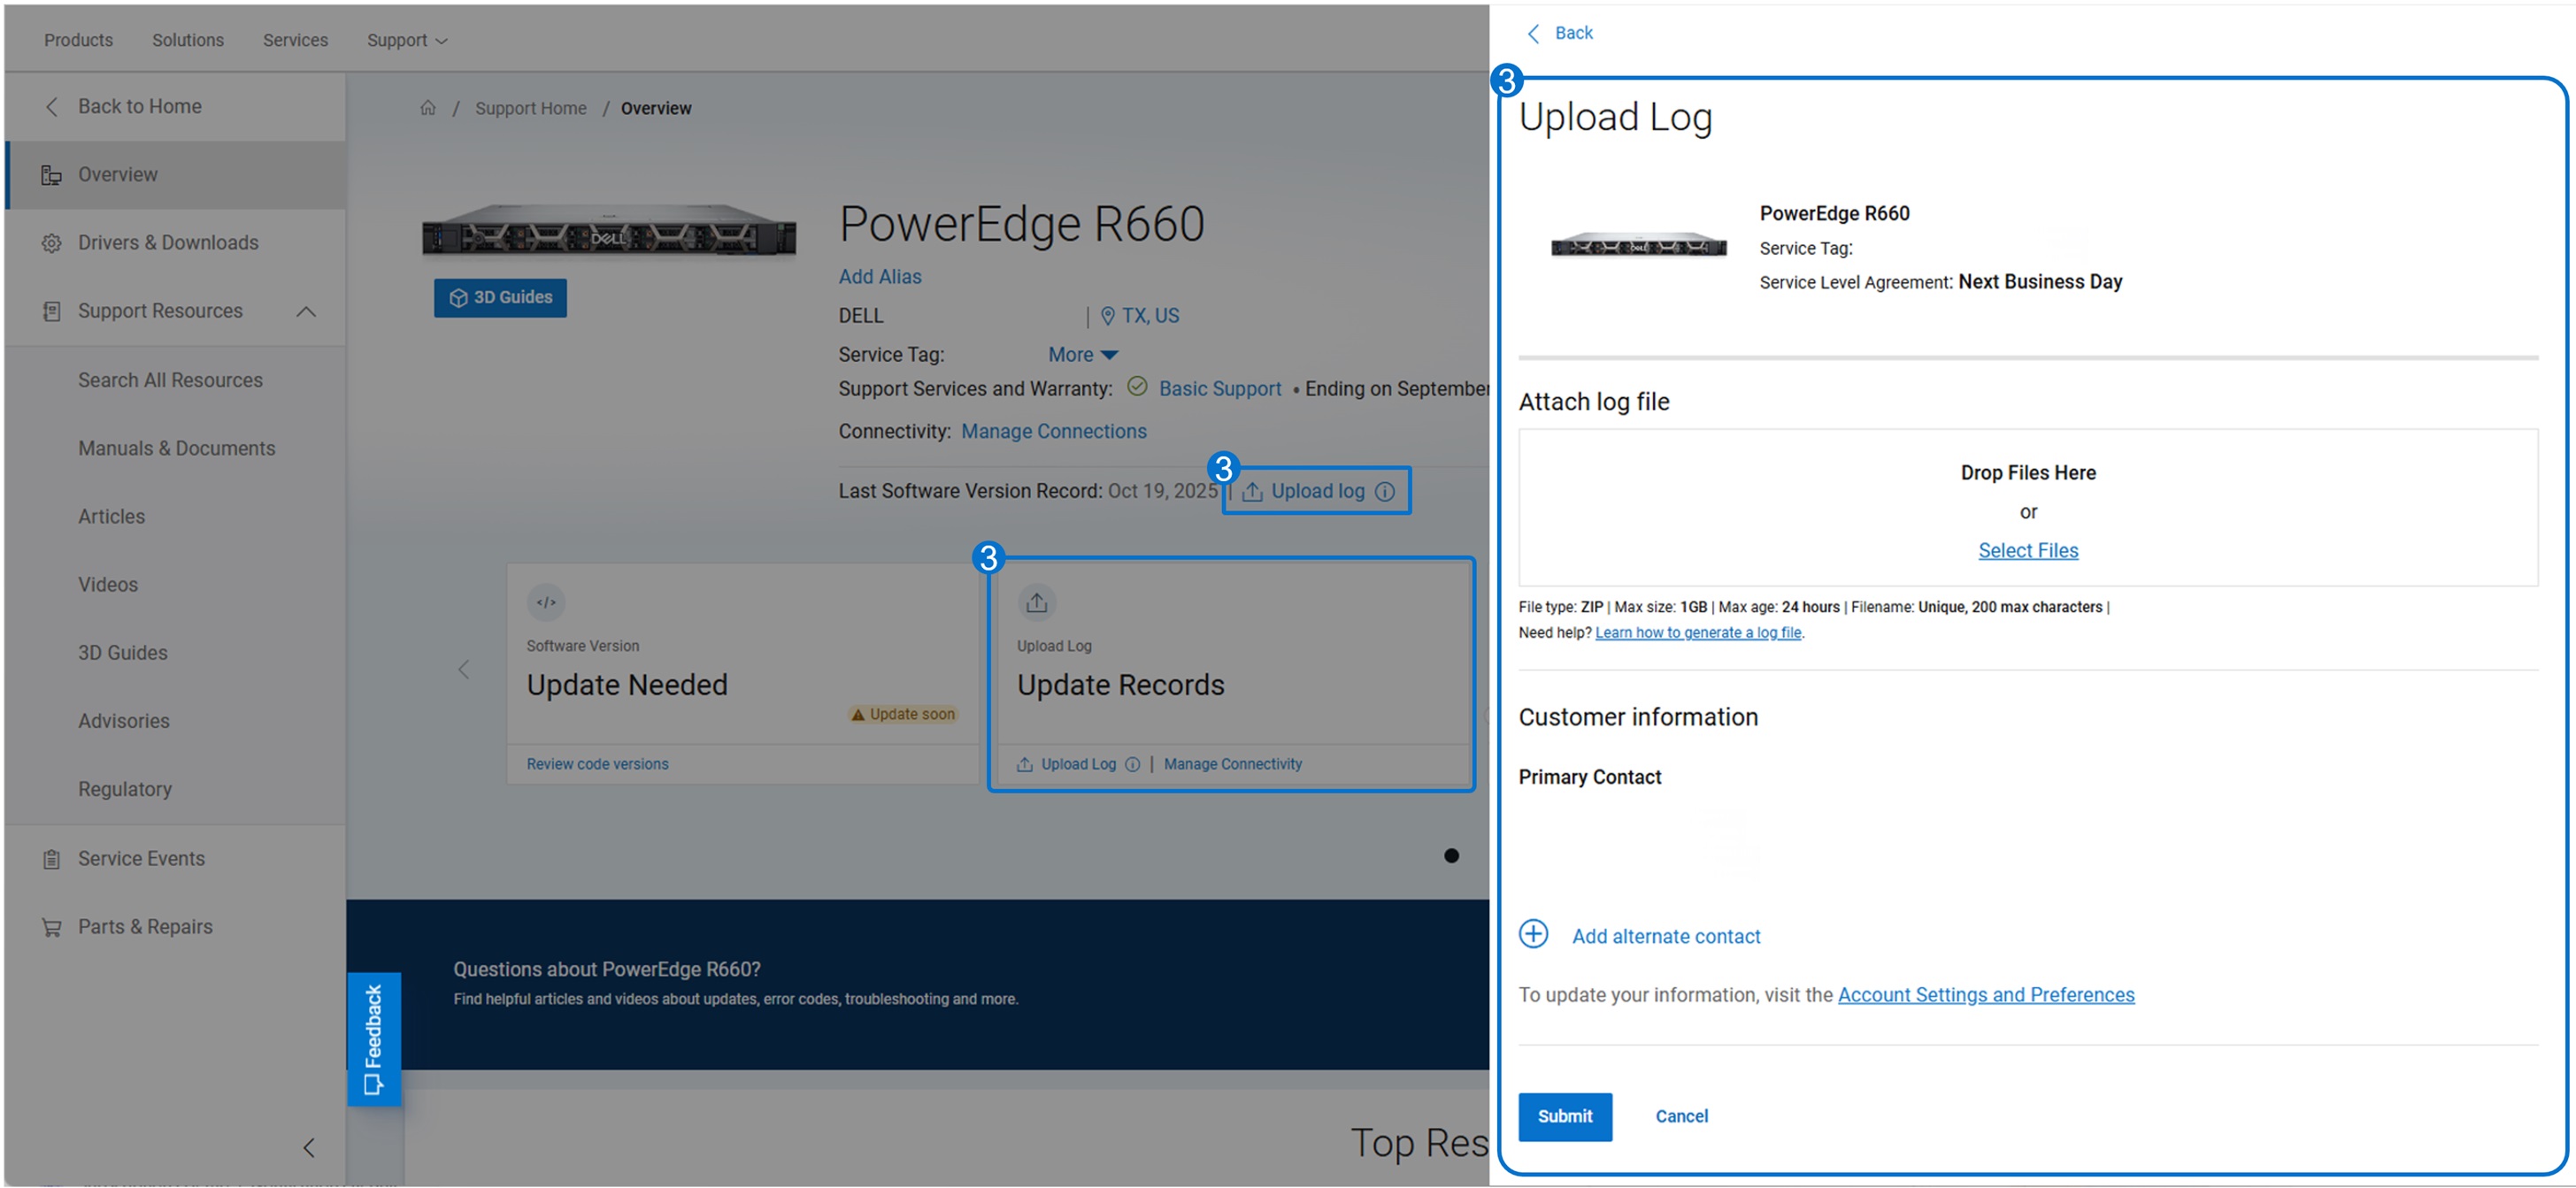Click the back arrow in the Upload Log panel

tap(1534, 33)
